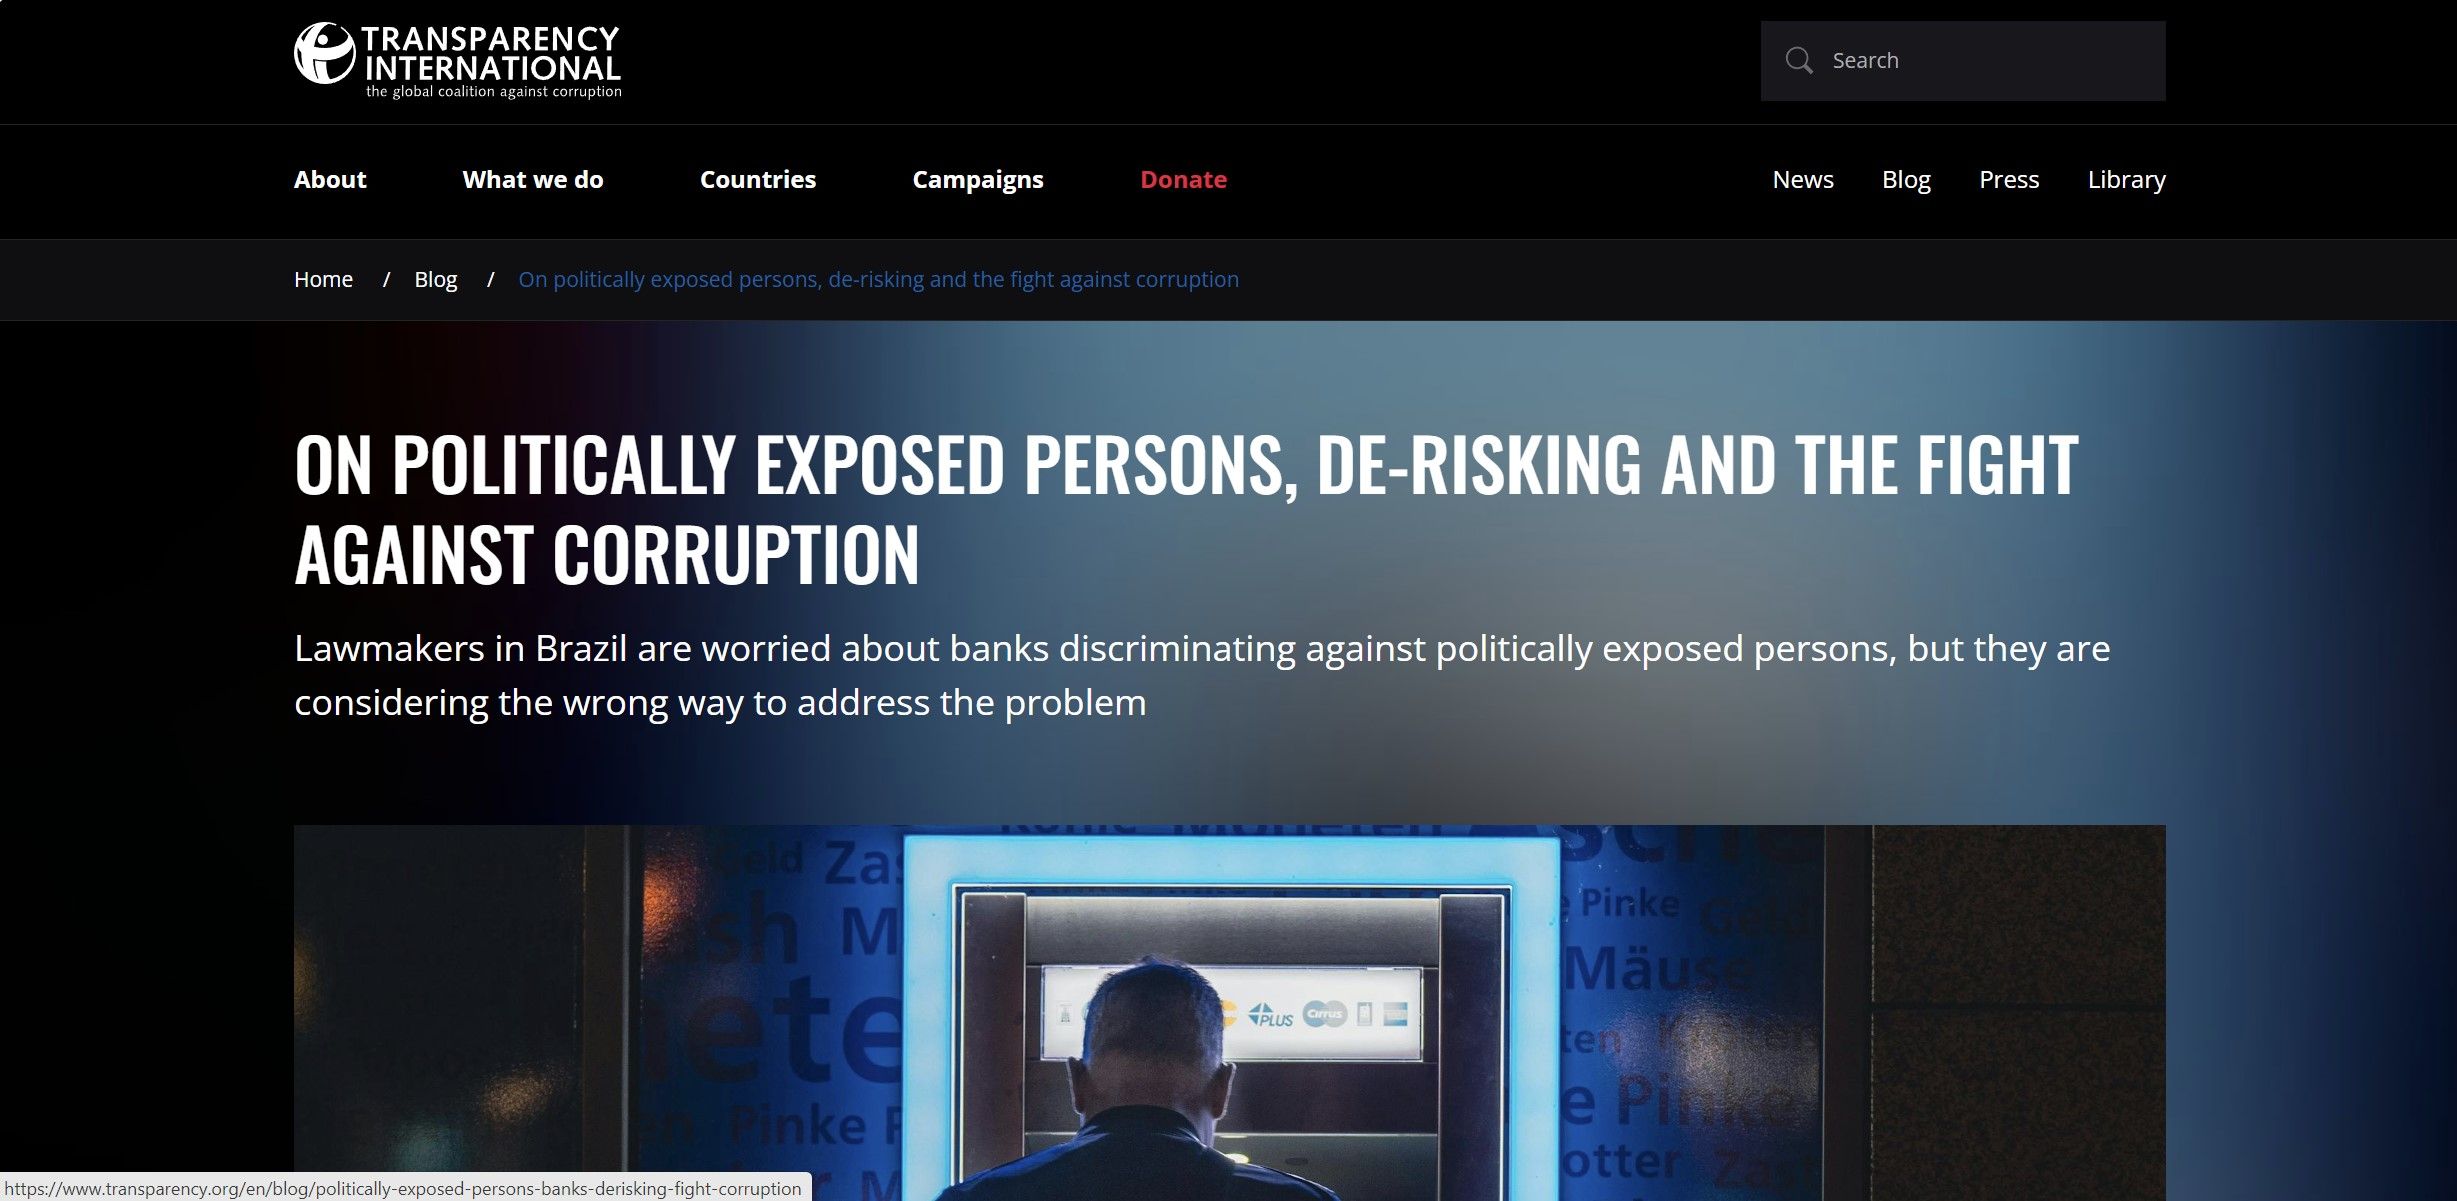Click the red Donate link
2457x1201 pixels.
tap(1183, 180)
